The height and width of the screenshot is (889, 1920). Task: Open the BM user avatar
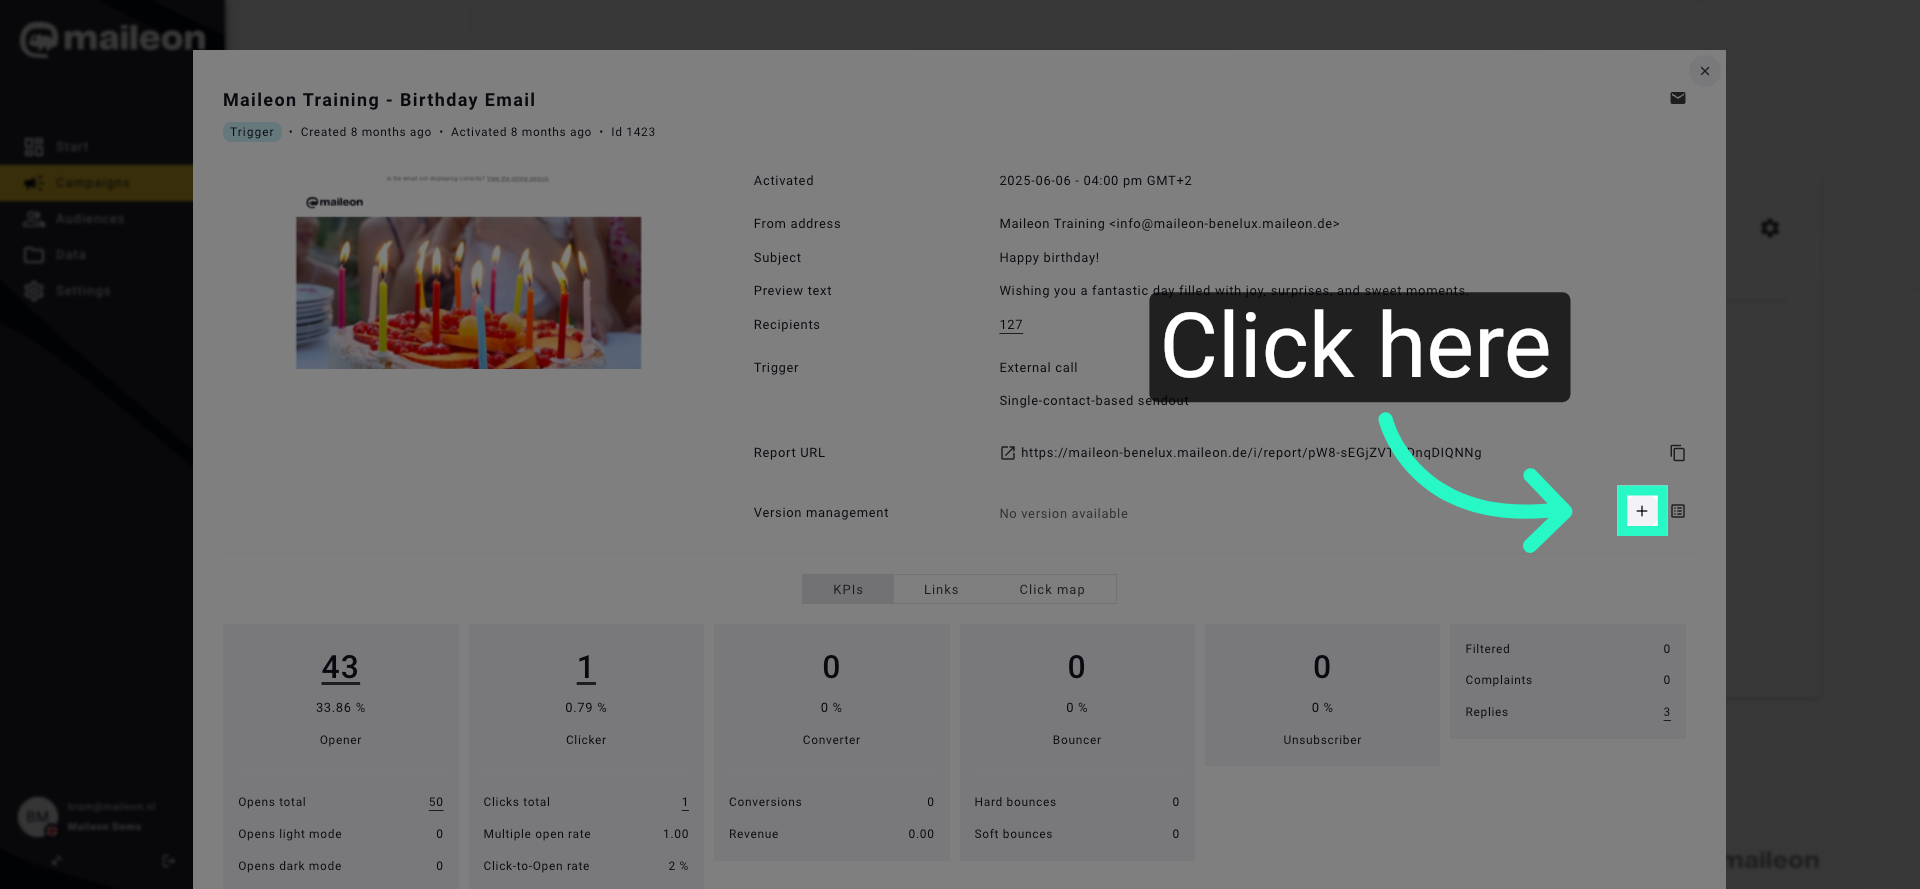click(x=38, y=817)
